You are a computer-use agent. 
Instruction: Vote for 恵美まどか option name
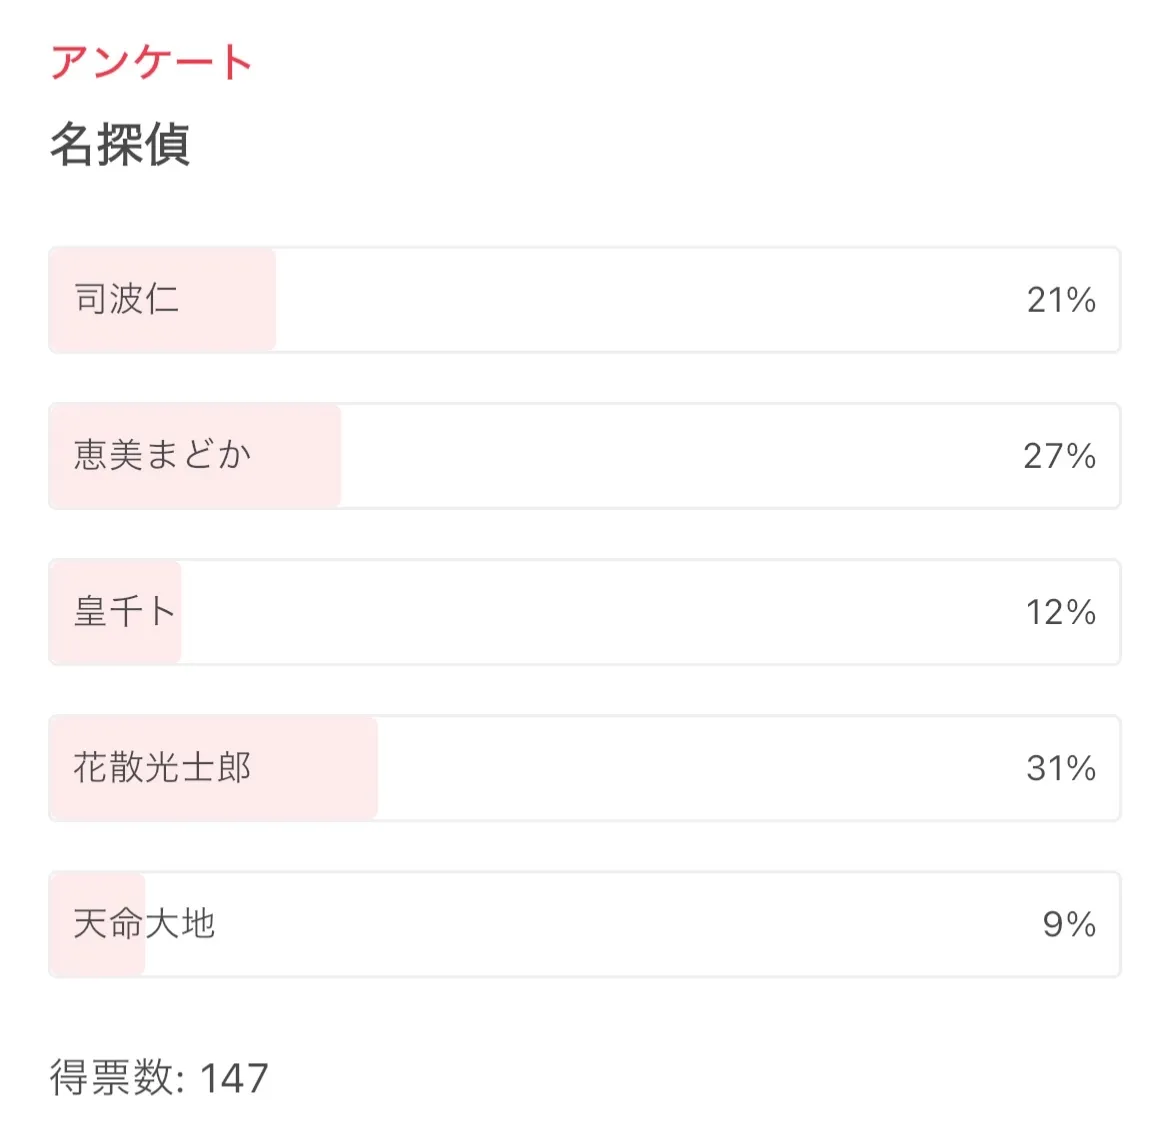(x=162, y=455)
